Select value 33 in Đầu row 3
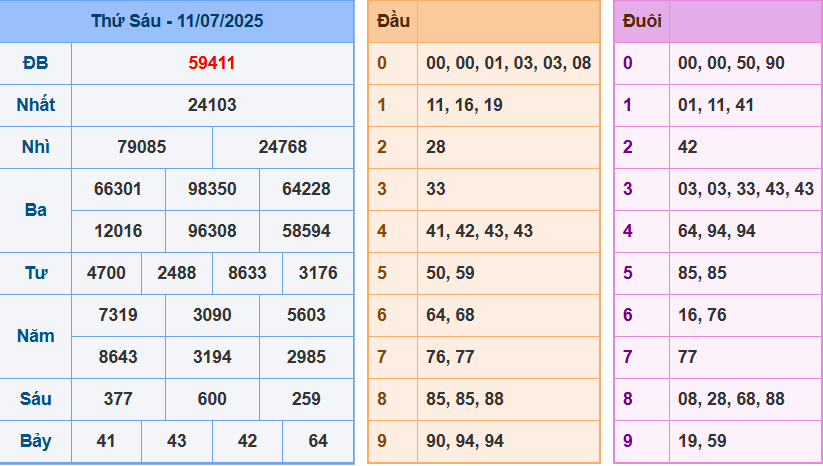 pyautogui.click(x=436, y=189)
